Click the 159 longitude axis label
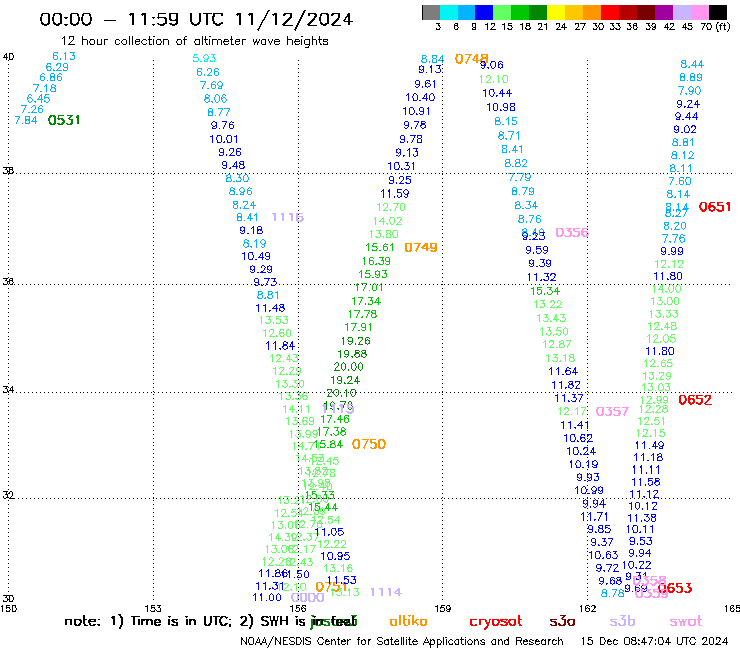740x650 pixels. click(x=443, y=609)
